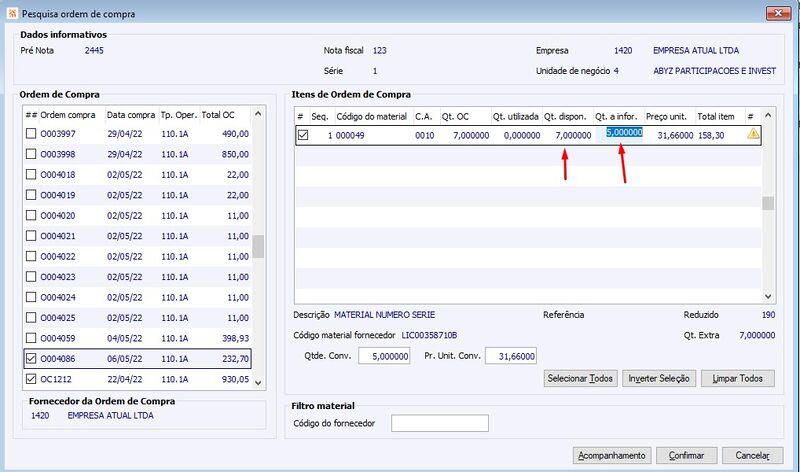This screenshot has width=800, height=472.
Task: Click the Limpar Todos button
Action: [737, 378]
